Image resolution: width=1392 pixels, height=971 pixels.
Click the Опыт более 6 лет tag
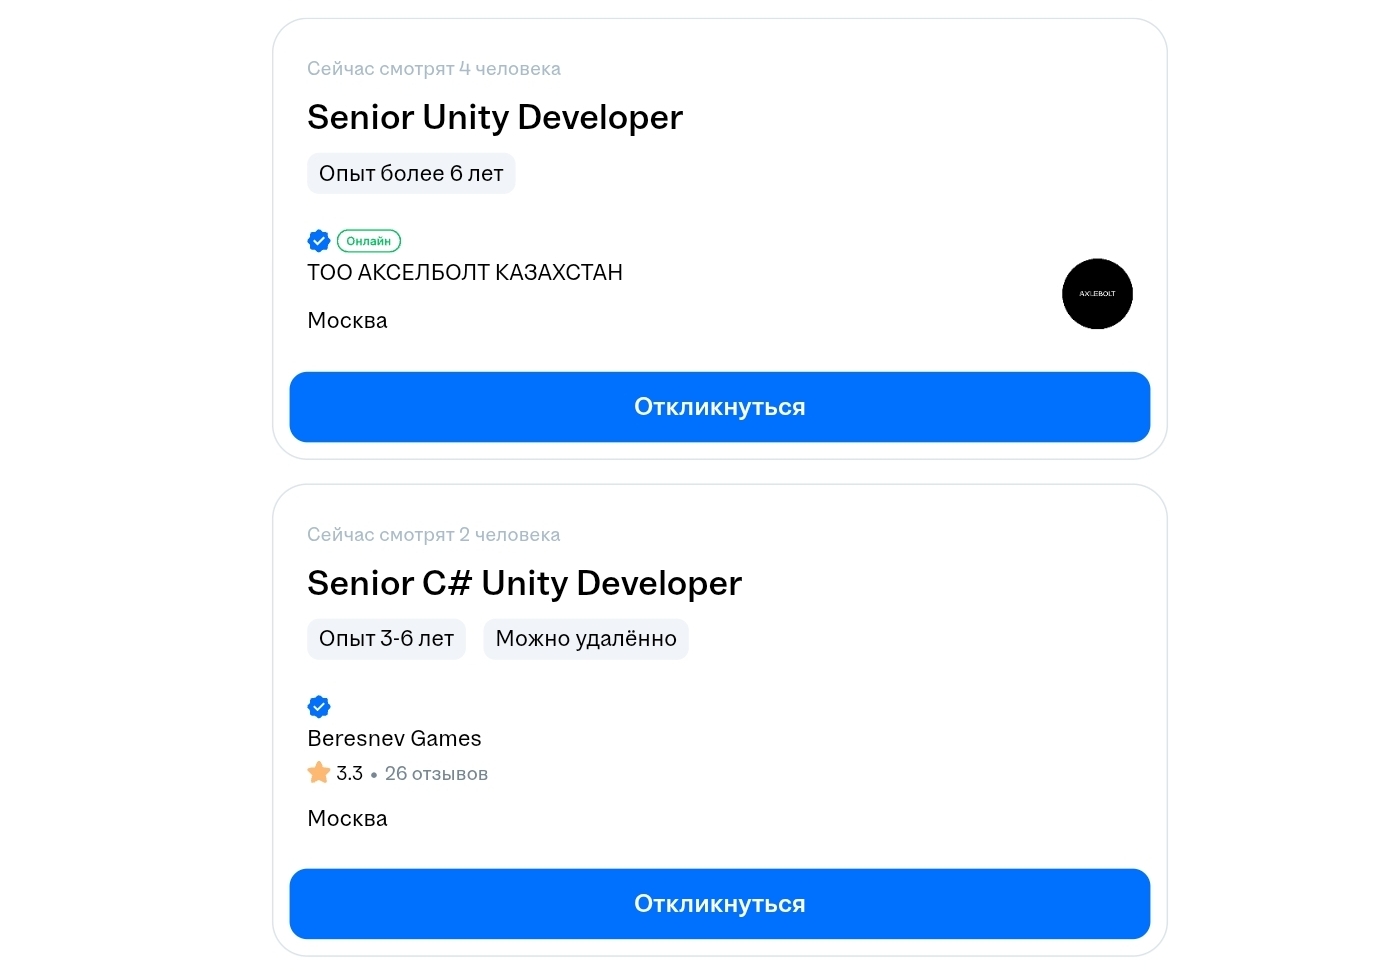click(x=411, y=174)
